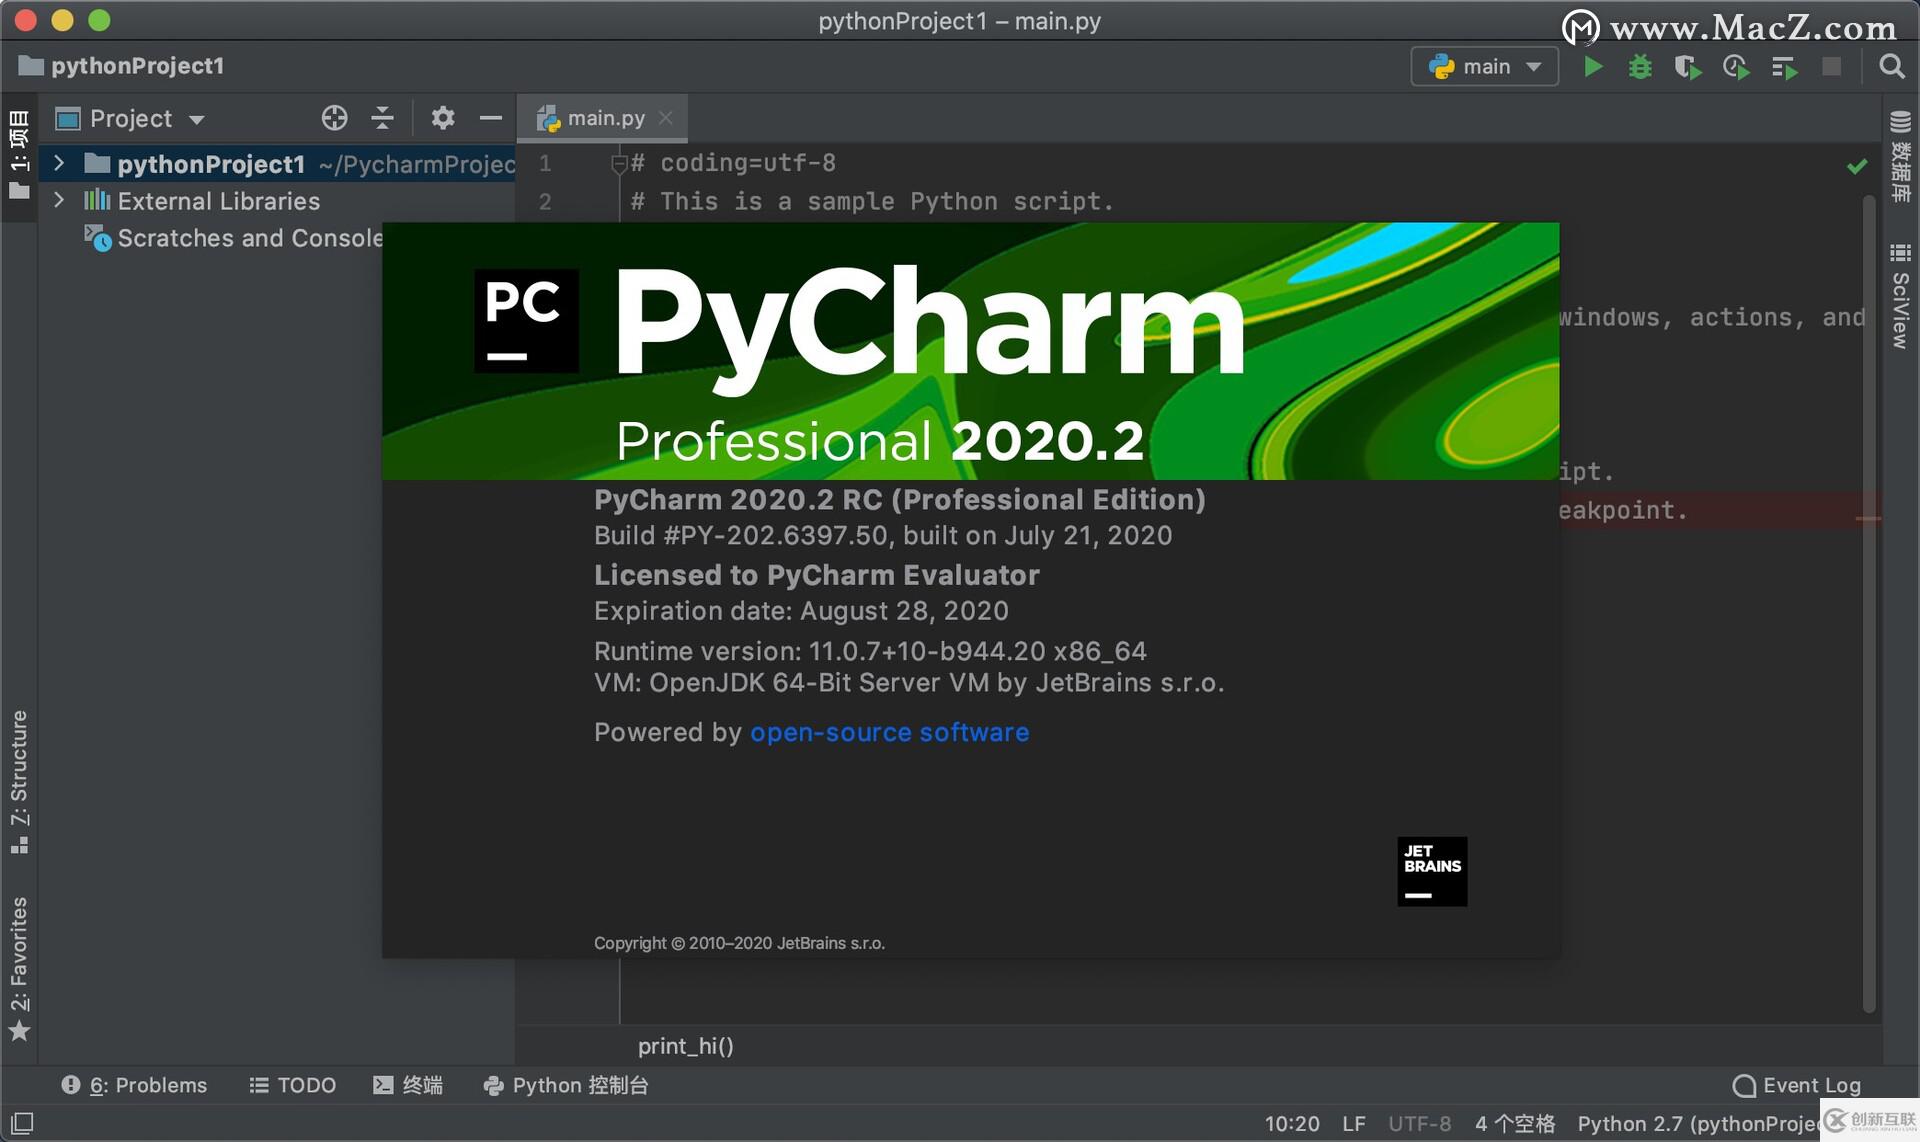Click the locate/select opened file crosshair icon
Image resolution: width=1920 pixels, height=1142 pixels.
pos(334,118)
